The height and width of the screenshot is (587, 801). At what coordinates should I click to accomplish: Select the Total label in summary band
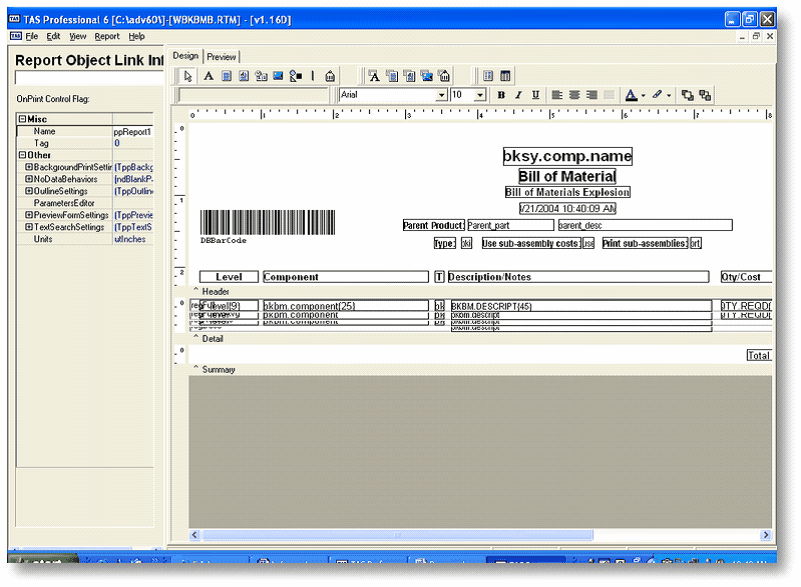pyautogui.click(x=759, y=356)
